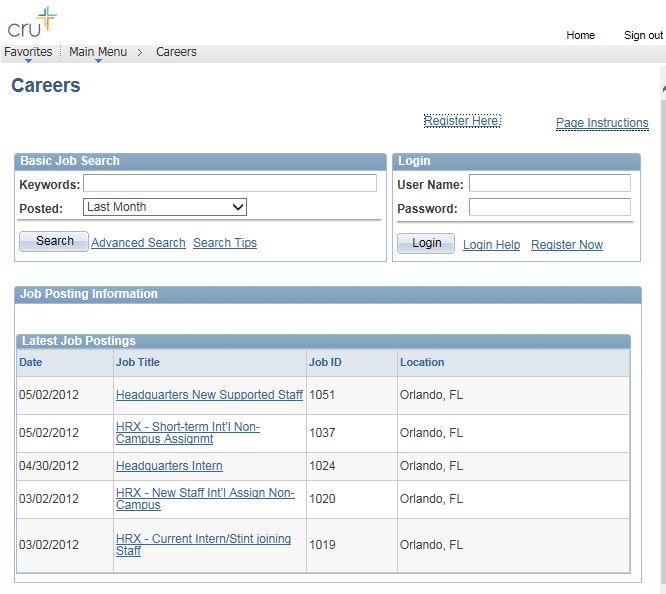Click the Careers page heading

pyautogui.click(x=45, y=85)
